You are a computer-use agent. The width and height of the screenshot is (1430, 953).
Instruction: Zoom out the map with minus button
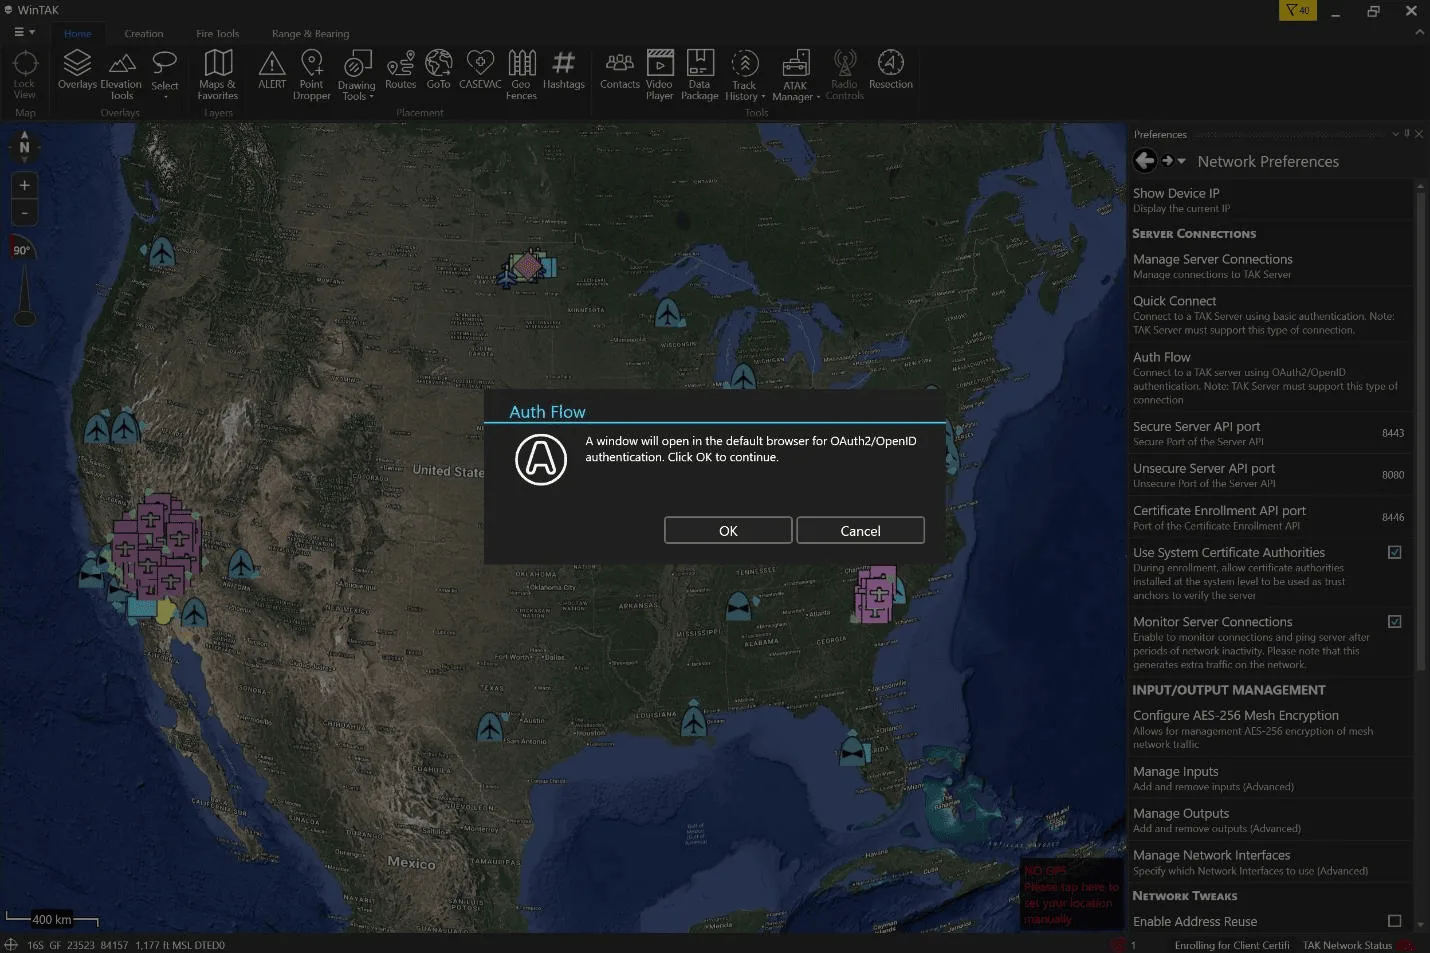25,212
